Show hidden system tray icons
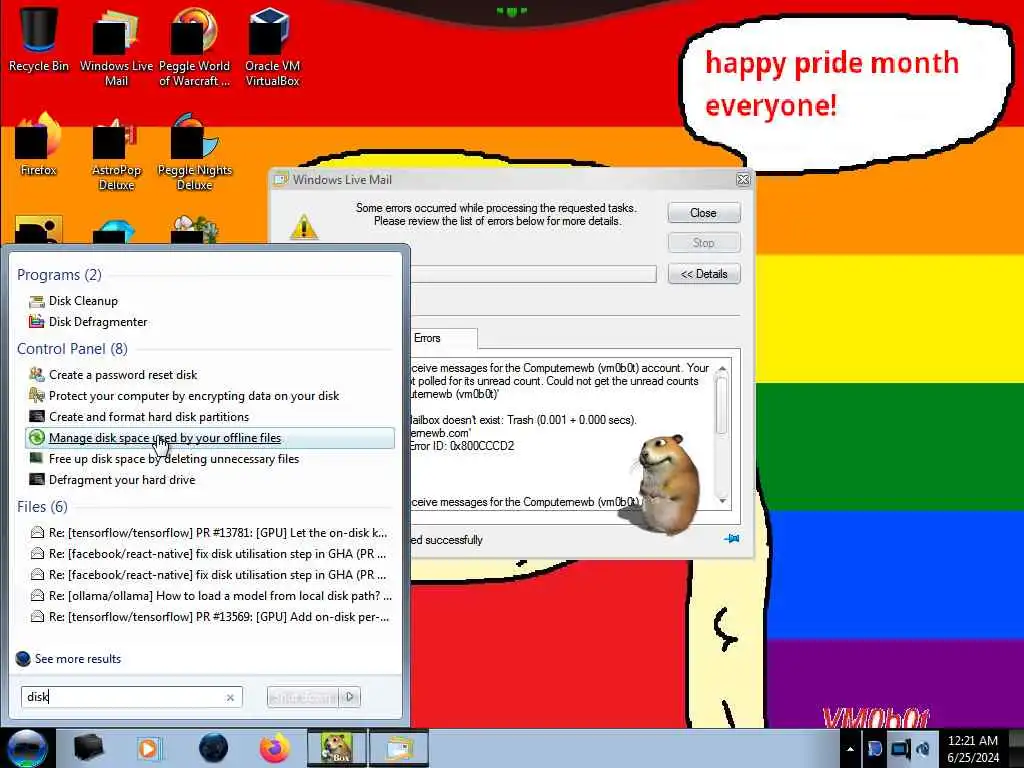This screenshot has height=768, width=1024. click(850, 749)
